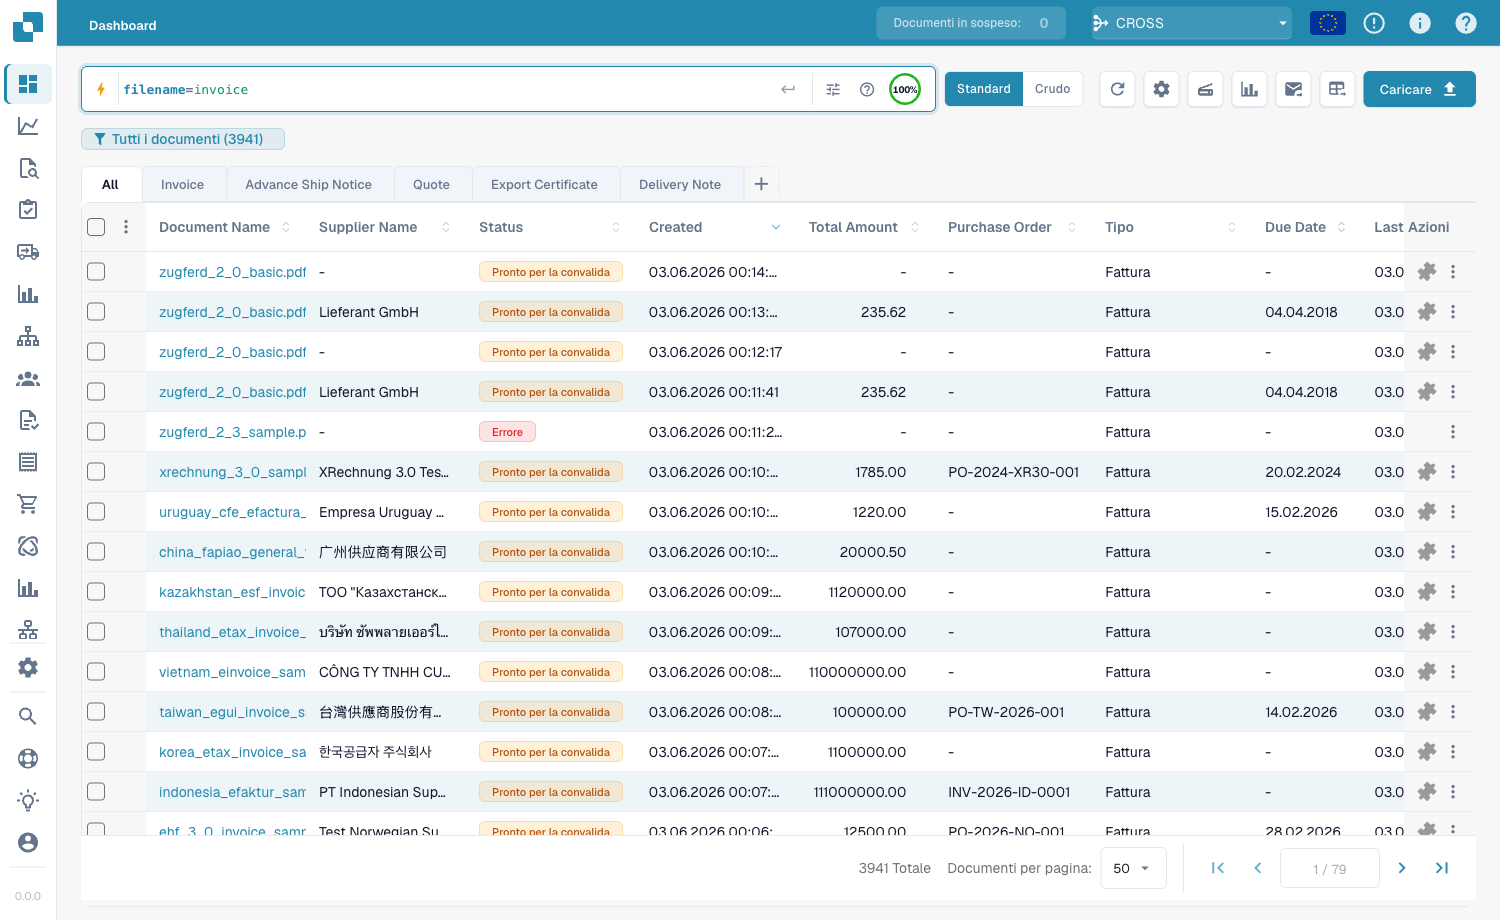Open the line chart analytics sidebar icon
This screenshot has width=1500, height=920.
pos(28,126)
